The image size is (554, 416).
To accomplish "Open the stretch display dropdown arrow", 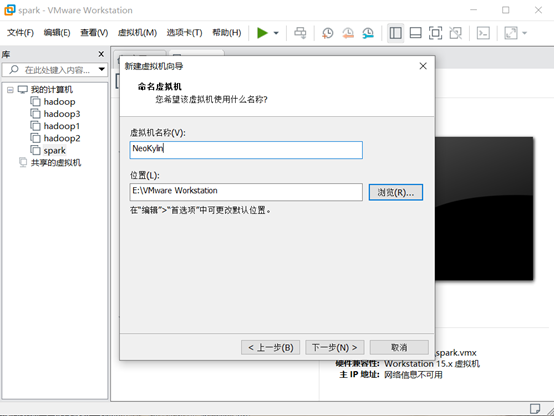I will pos(525,33).
